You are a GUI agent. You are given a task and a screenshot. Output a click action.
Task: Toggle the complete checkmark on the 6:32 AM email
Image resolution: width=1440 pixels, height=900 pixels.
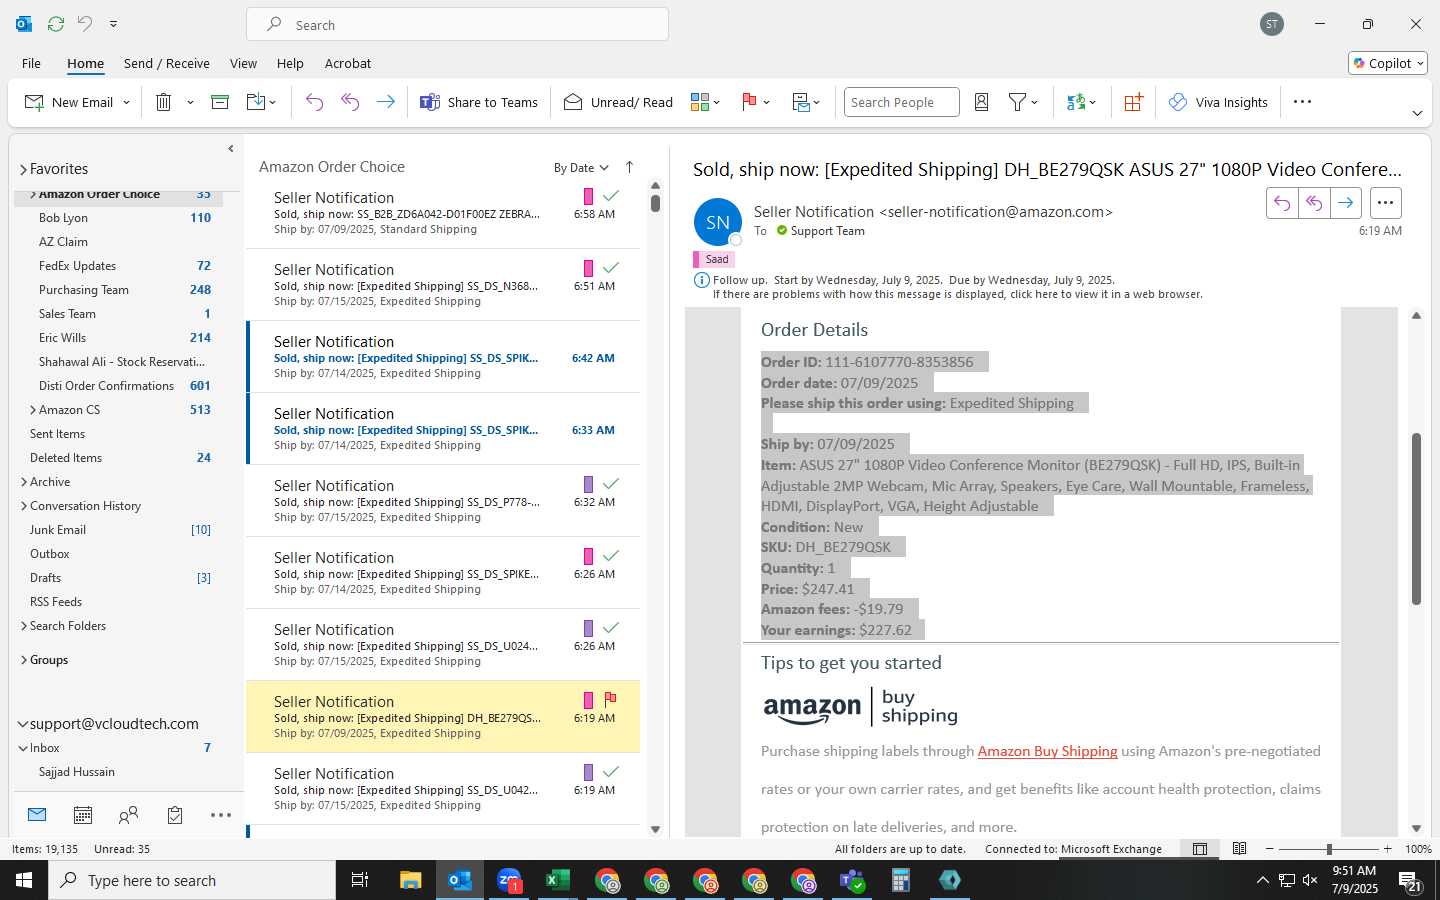[610, 483]
